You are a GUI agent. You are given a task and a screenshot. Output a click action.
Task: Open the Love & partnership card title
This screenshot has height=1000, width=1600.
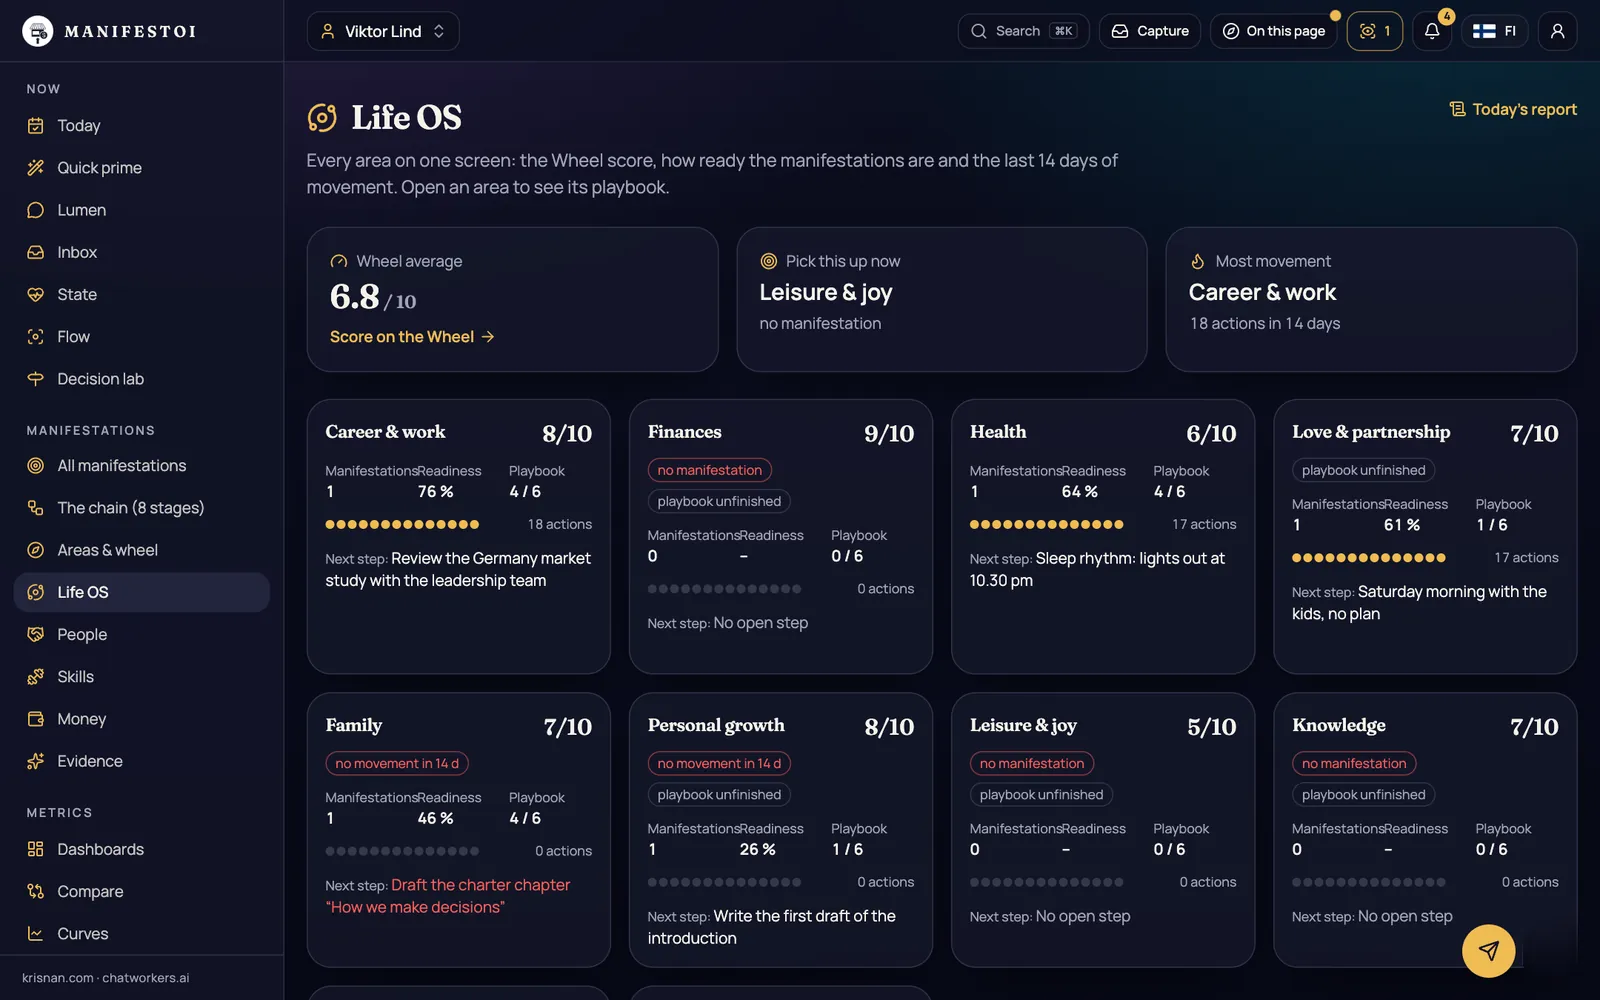tap(1371, 432)
